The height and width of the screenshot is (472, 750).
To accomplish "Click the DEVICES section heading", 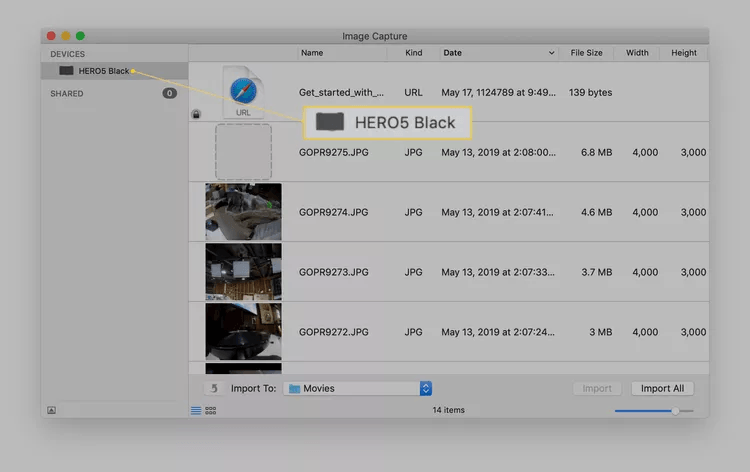I will pyautogui.click(x=67, y=54).
